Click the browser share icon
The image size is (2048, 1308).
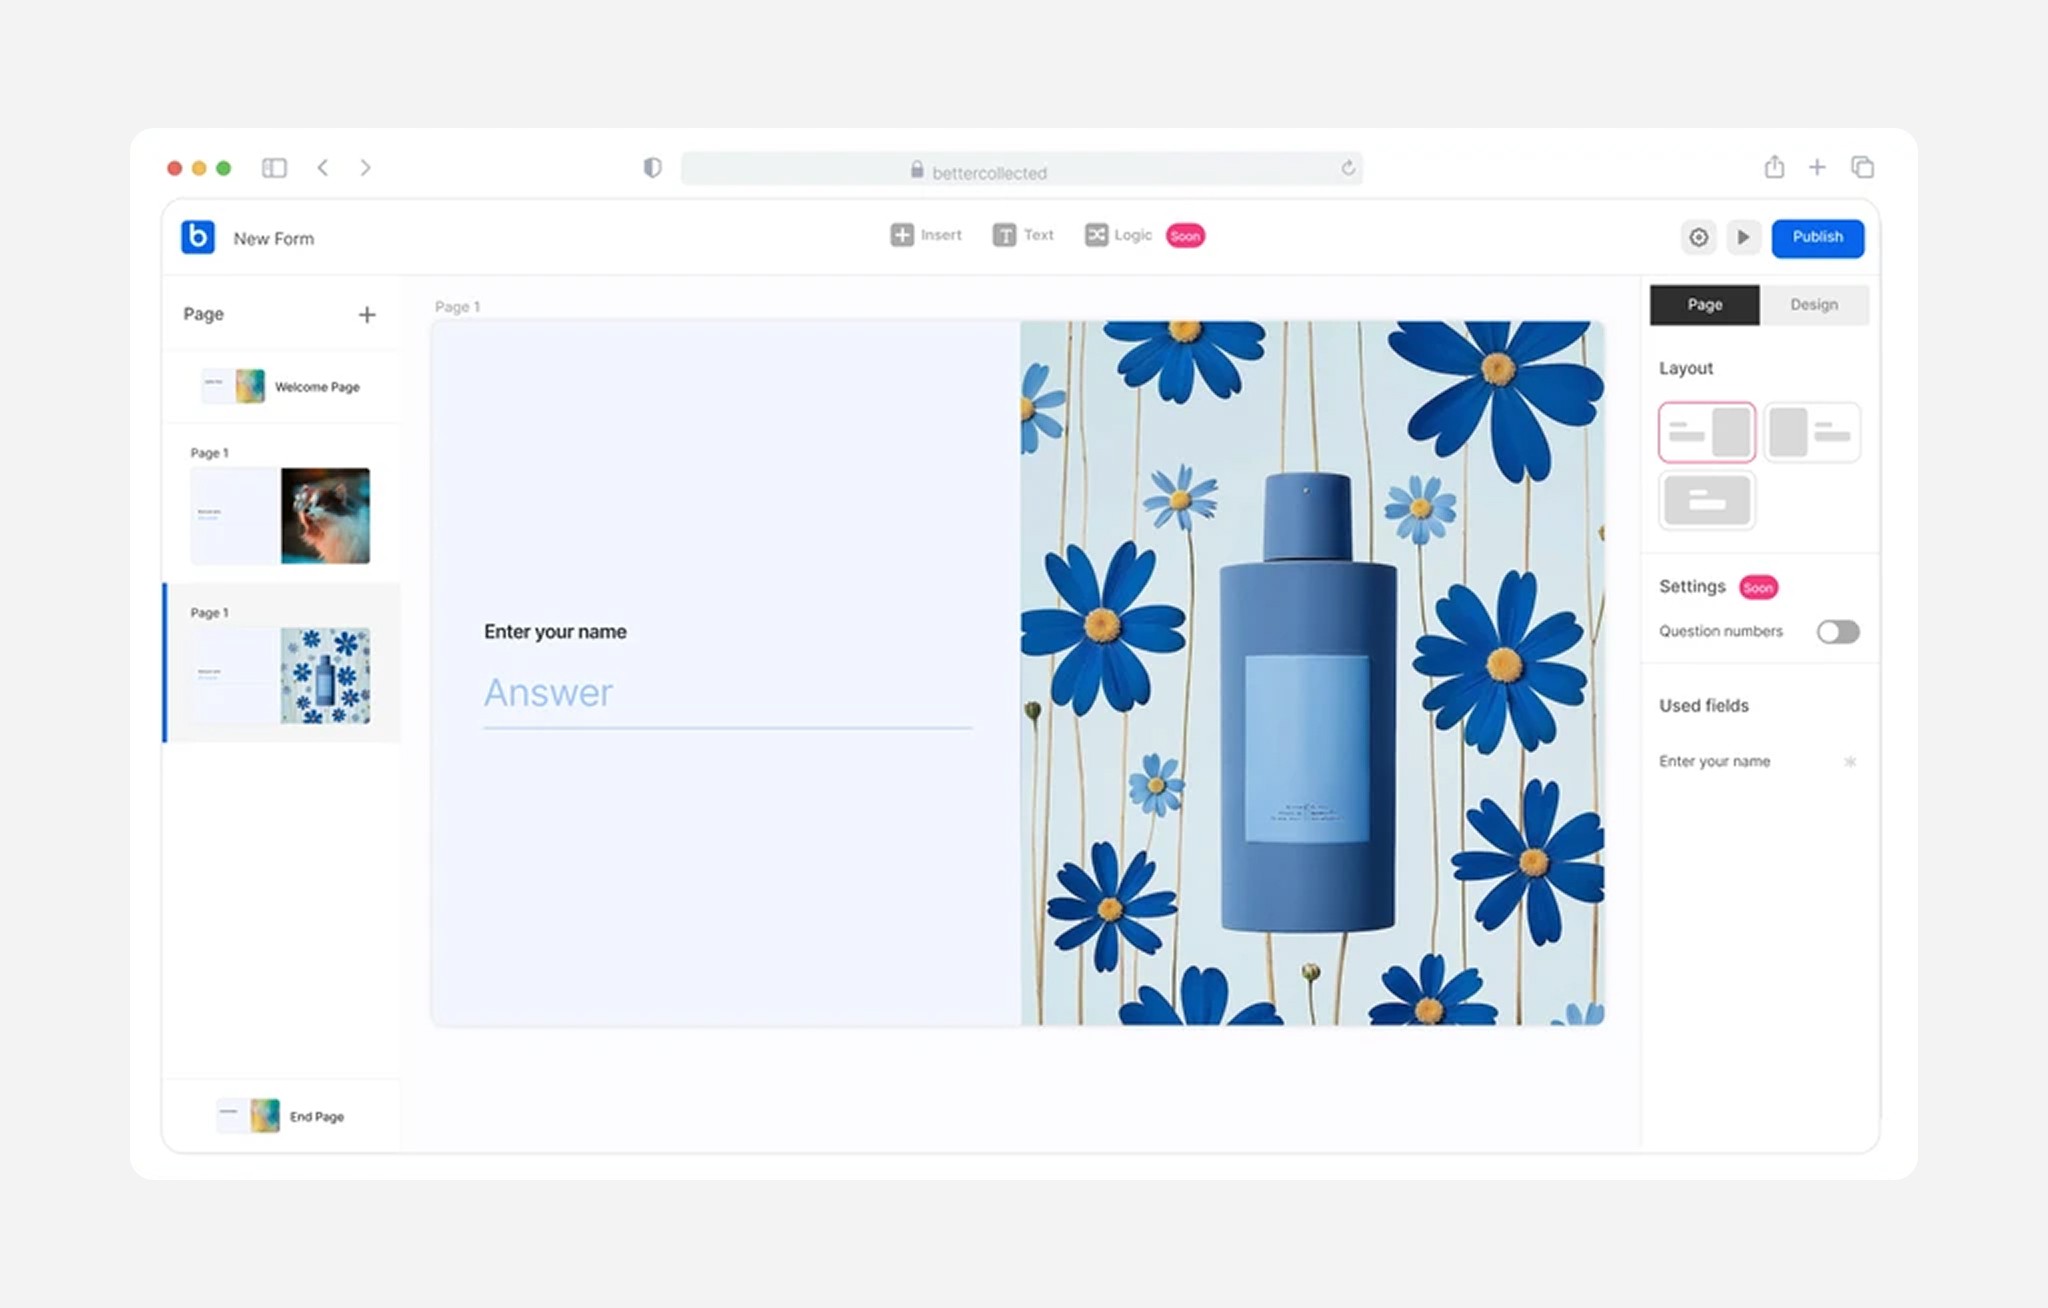coord(1774,167)
